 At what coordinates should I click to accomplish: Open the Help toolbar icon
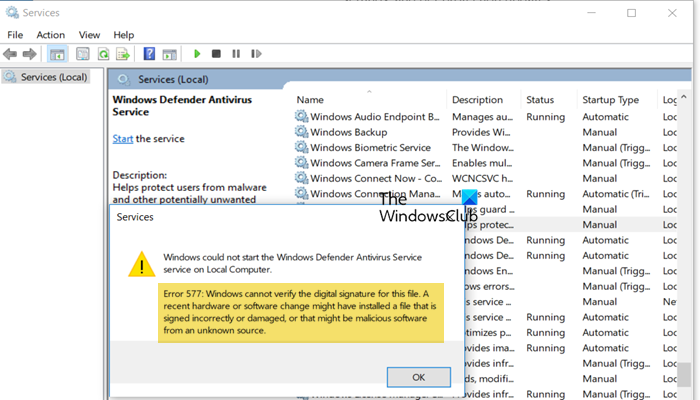click(149, 54)
